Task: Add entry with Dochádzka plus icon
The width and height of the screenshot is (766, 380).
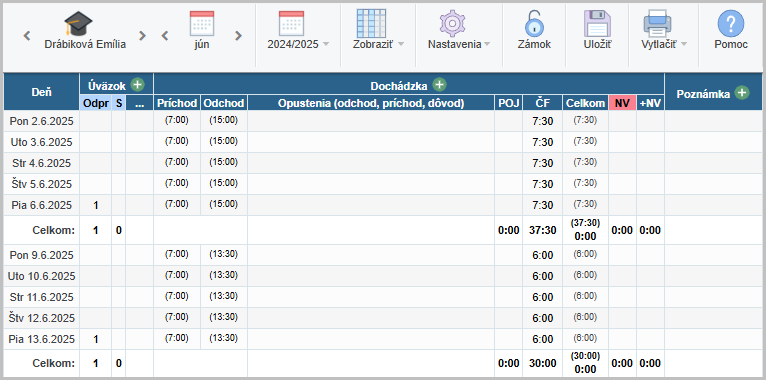Action: point(440,85)
